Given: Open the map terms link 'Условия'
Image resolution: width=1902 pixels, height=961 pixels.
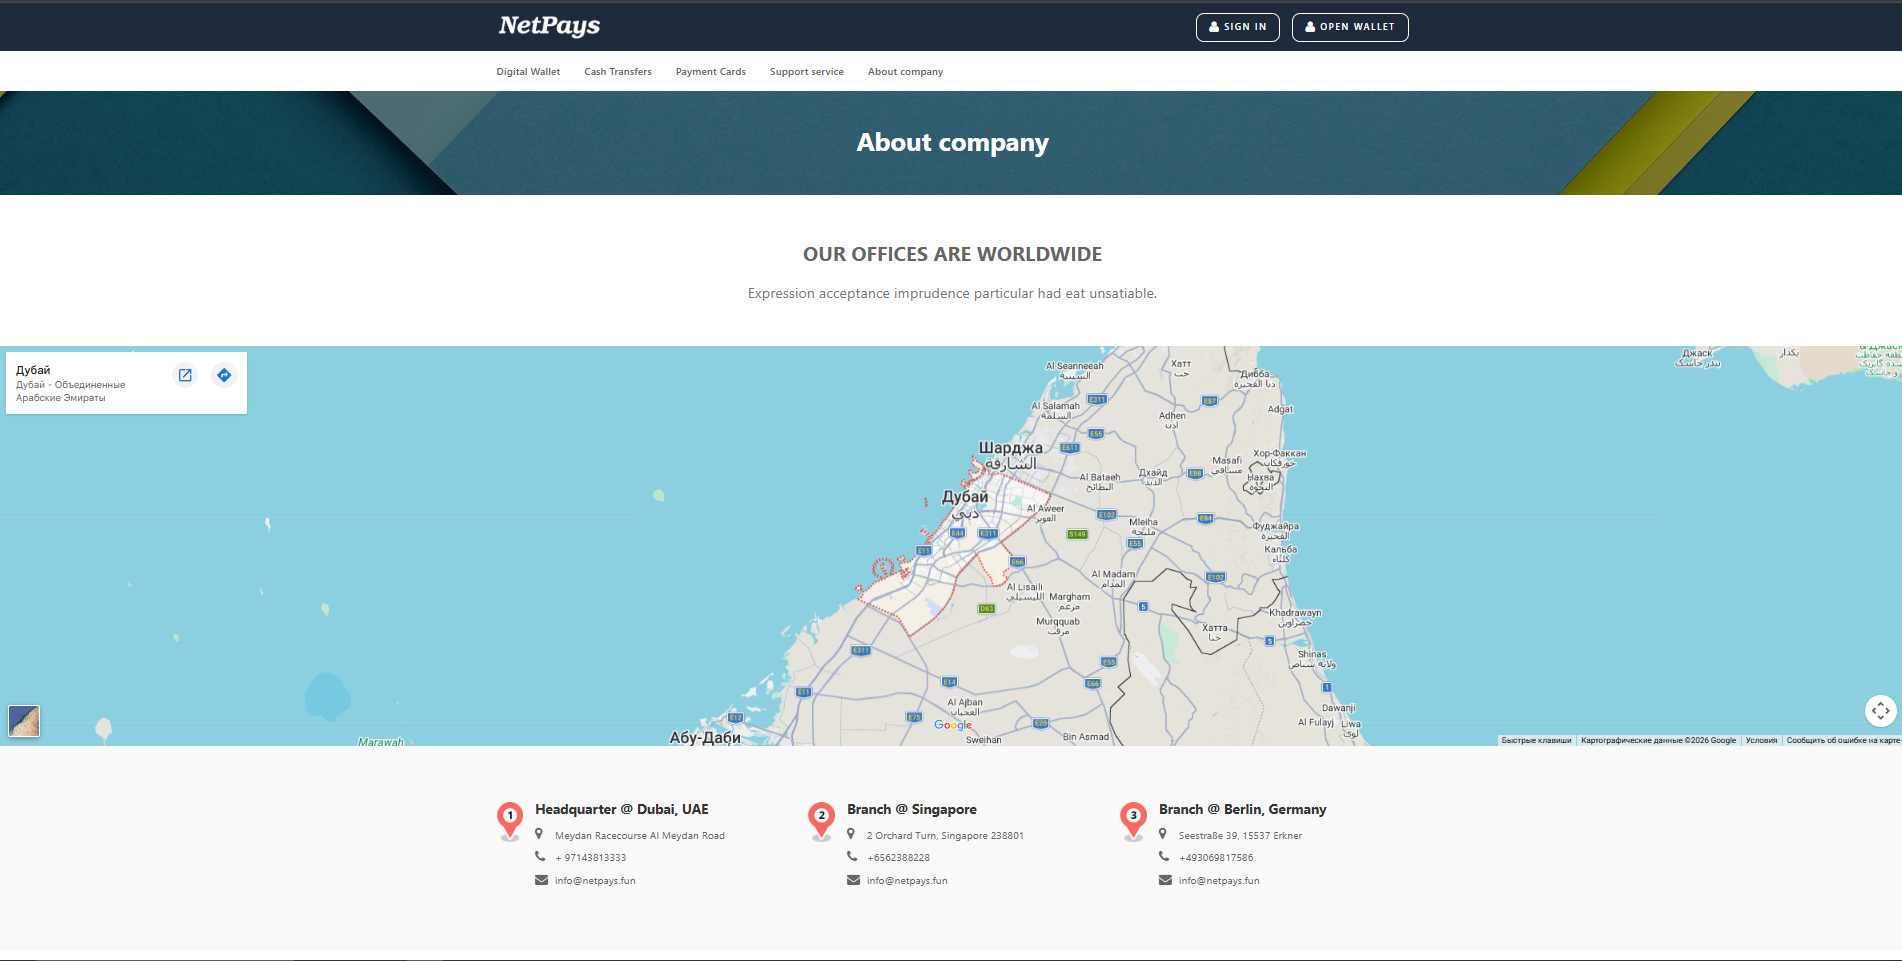Looking at the screenshot, I should pos(1761,741).
